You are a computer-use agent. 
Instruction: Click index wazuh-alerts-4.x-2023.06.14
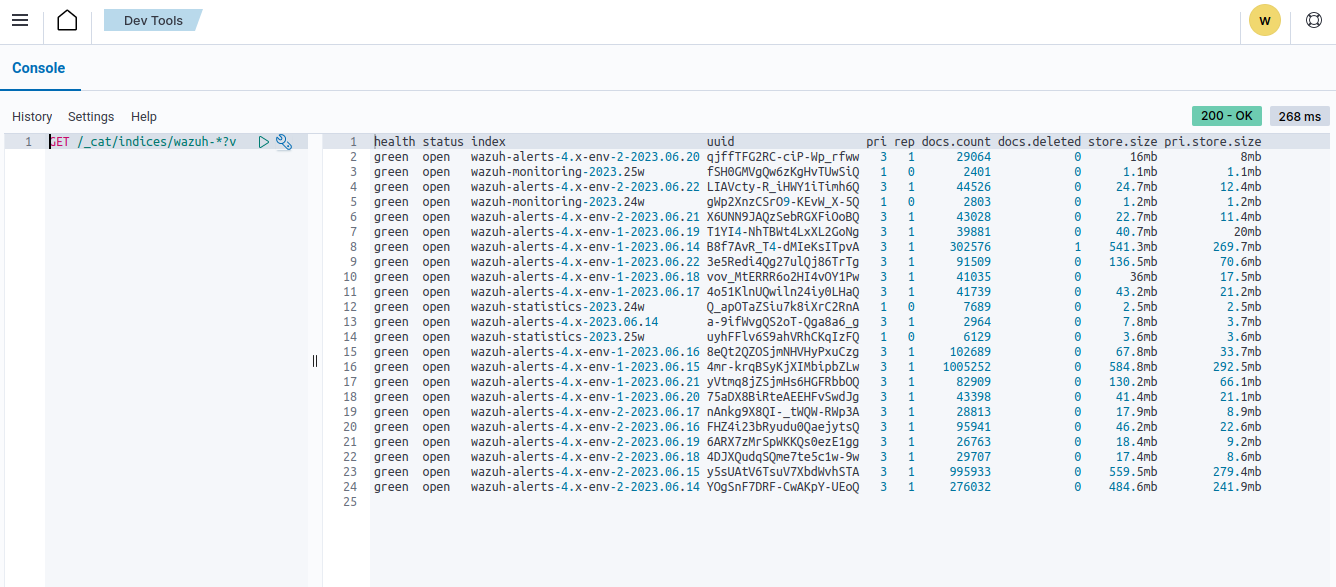(564, 322)
